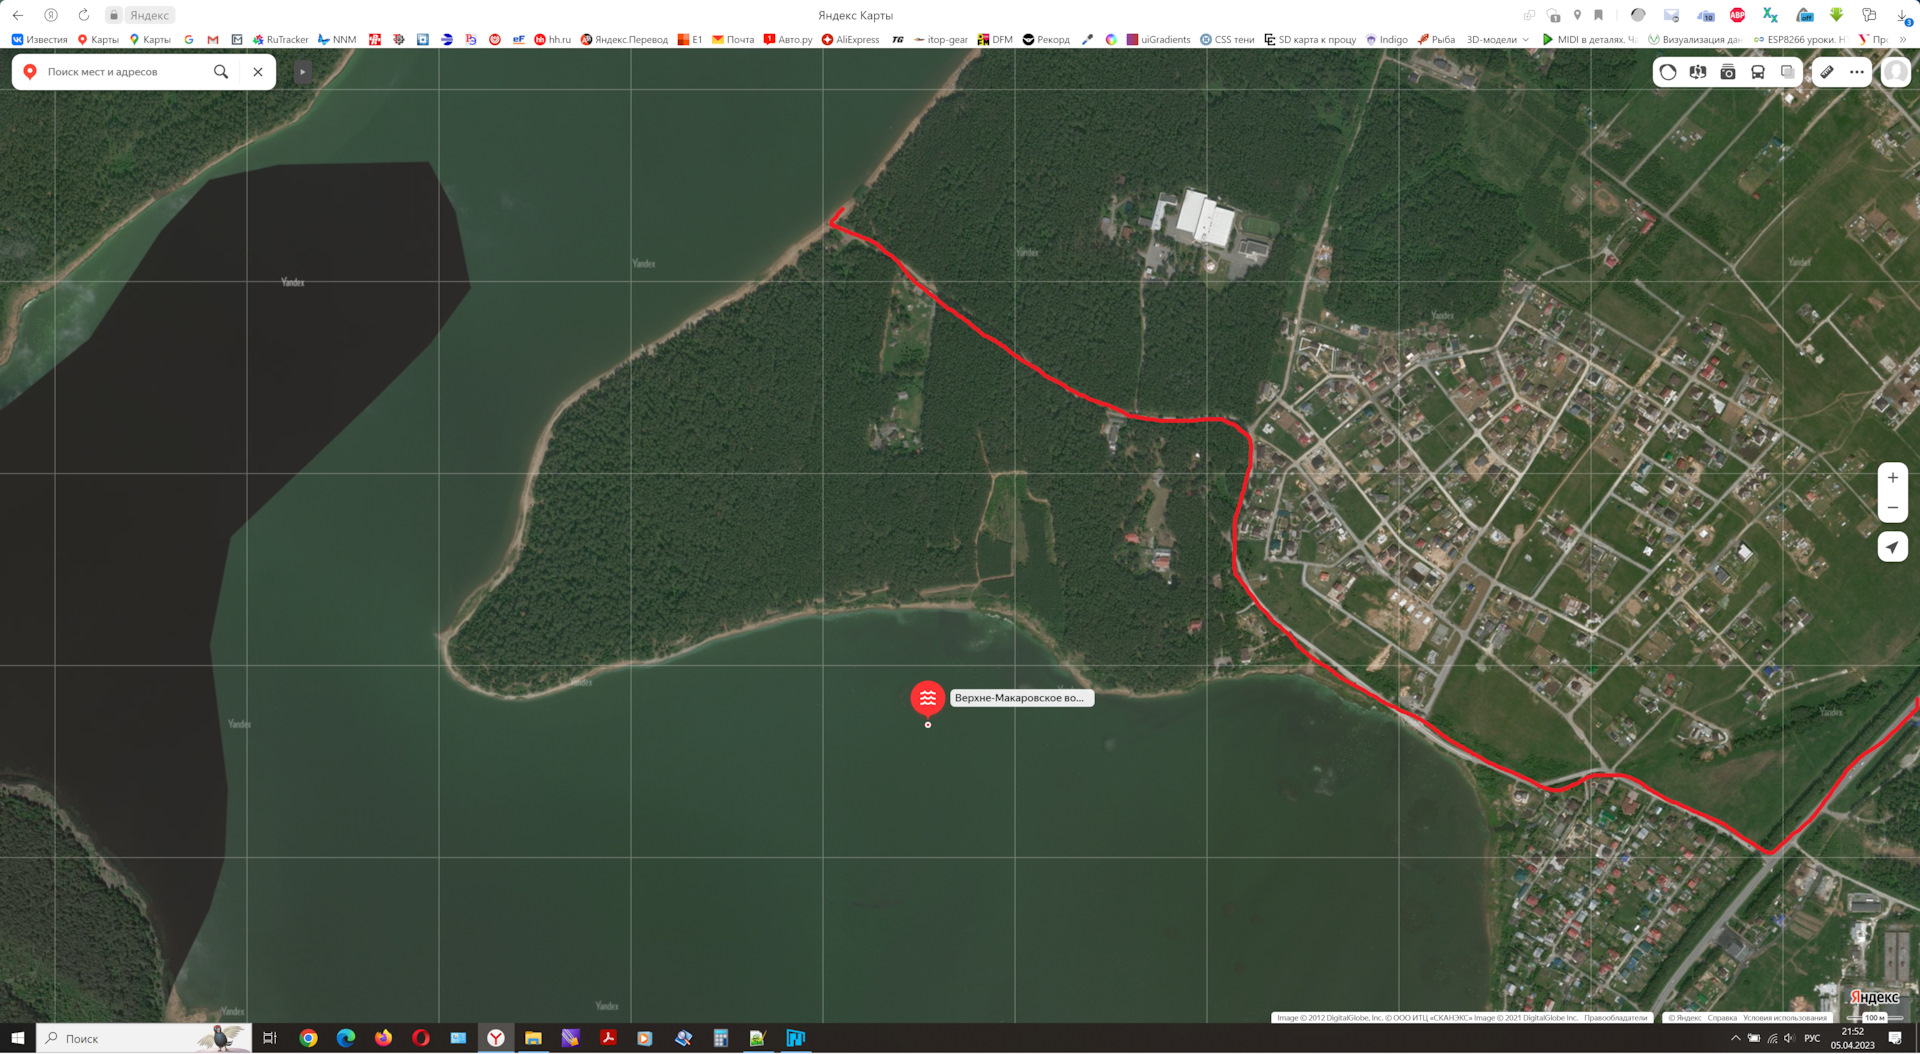Image resolution: width=1920 pixels, height=1054 pixels.
Task: Launch Firefox from the taskbar
Action: [x=383, y=1038]
